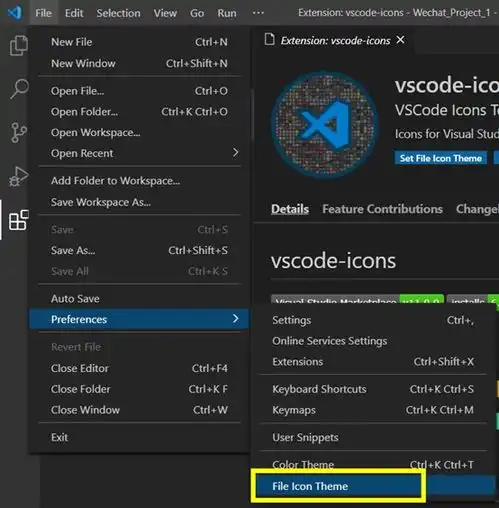The height and width of the screenshot is (508, 499).
Task: Open the Explorer view in activity bar
Action: coord(19,45)
